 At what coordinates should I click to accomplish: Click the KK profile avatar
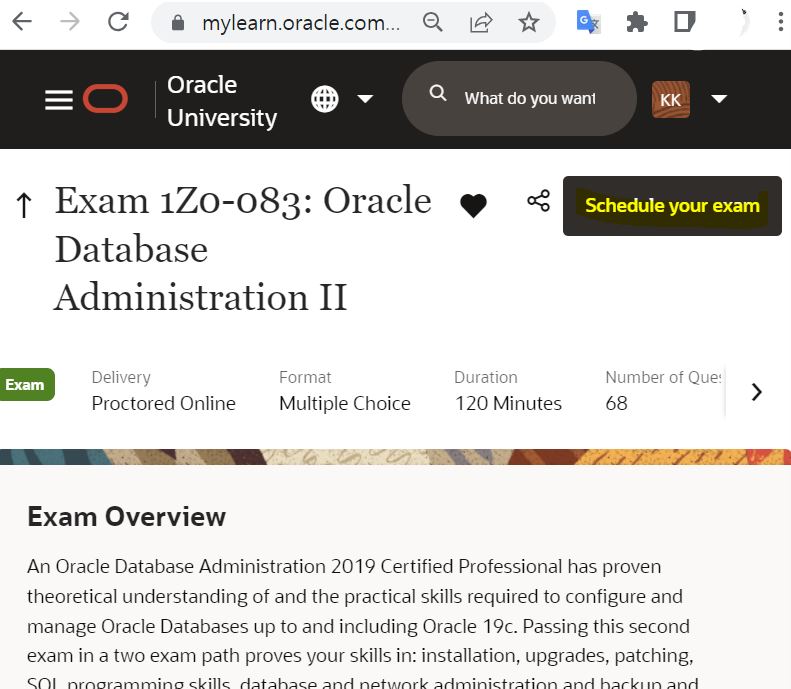point(670,99)
